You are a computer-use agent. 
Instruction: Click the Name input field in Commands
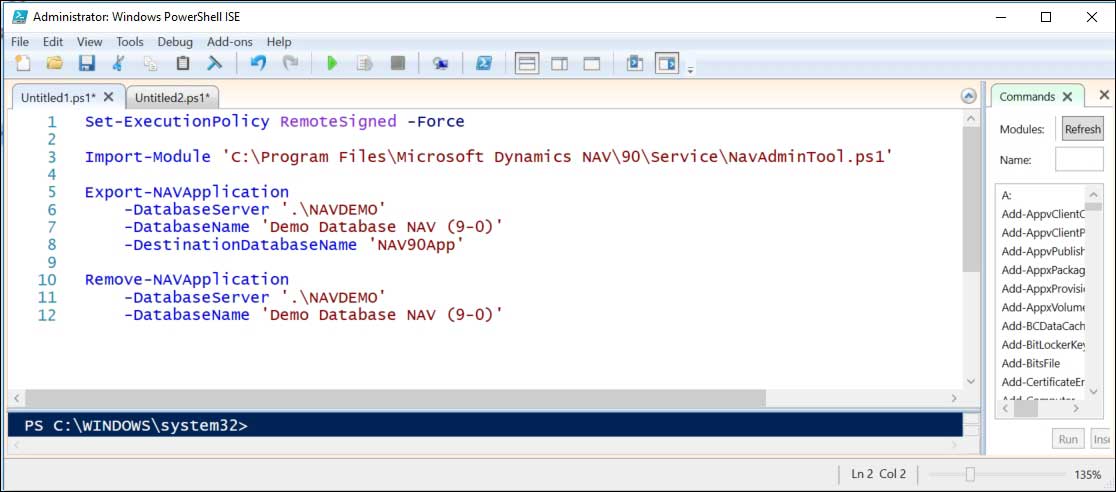tap(1079, 160)
